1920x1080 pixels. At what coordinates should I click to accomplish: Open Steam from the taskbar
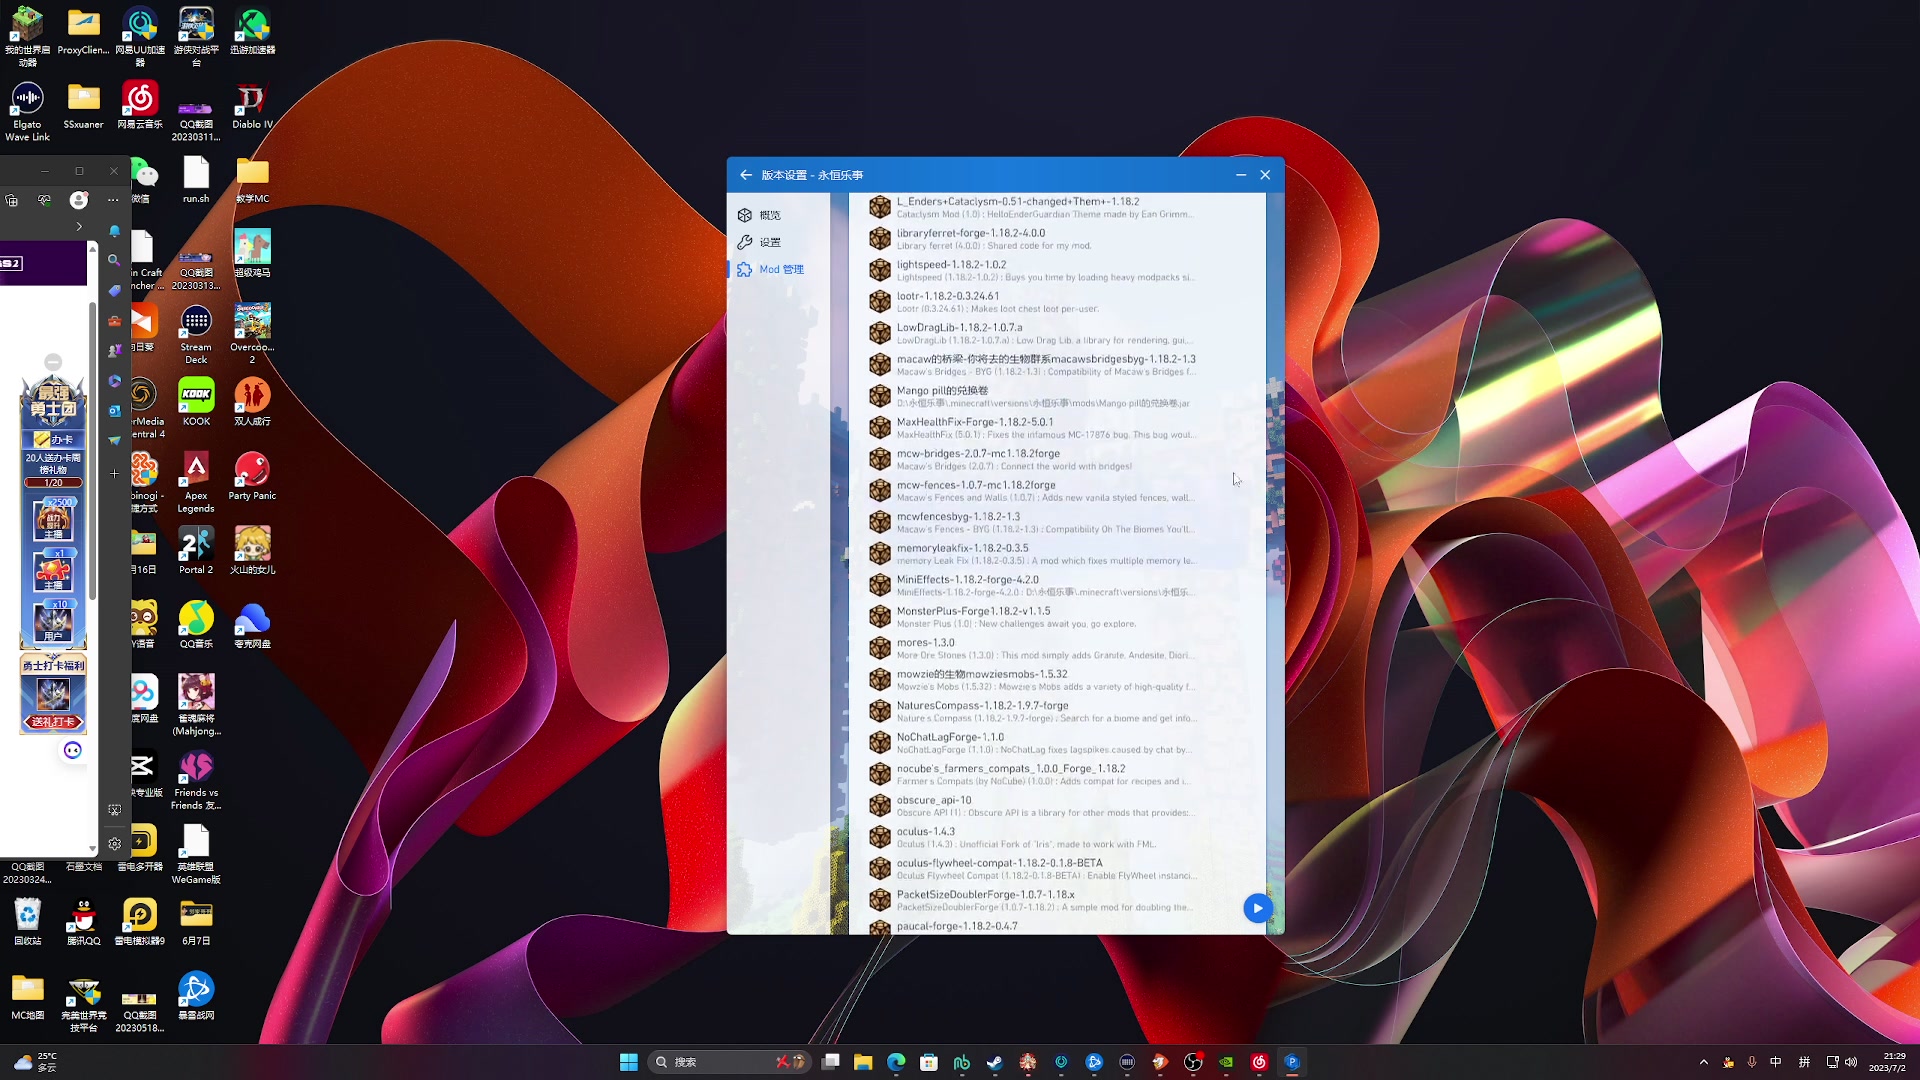[x=994, y=1062]
